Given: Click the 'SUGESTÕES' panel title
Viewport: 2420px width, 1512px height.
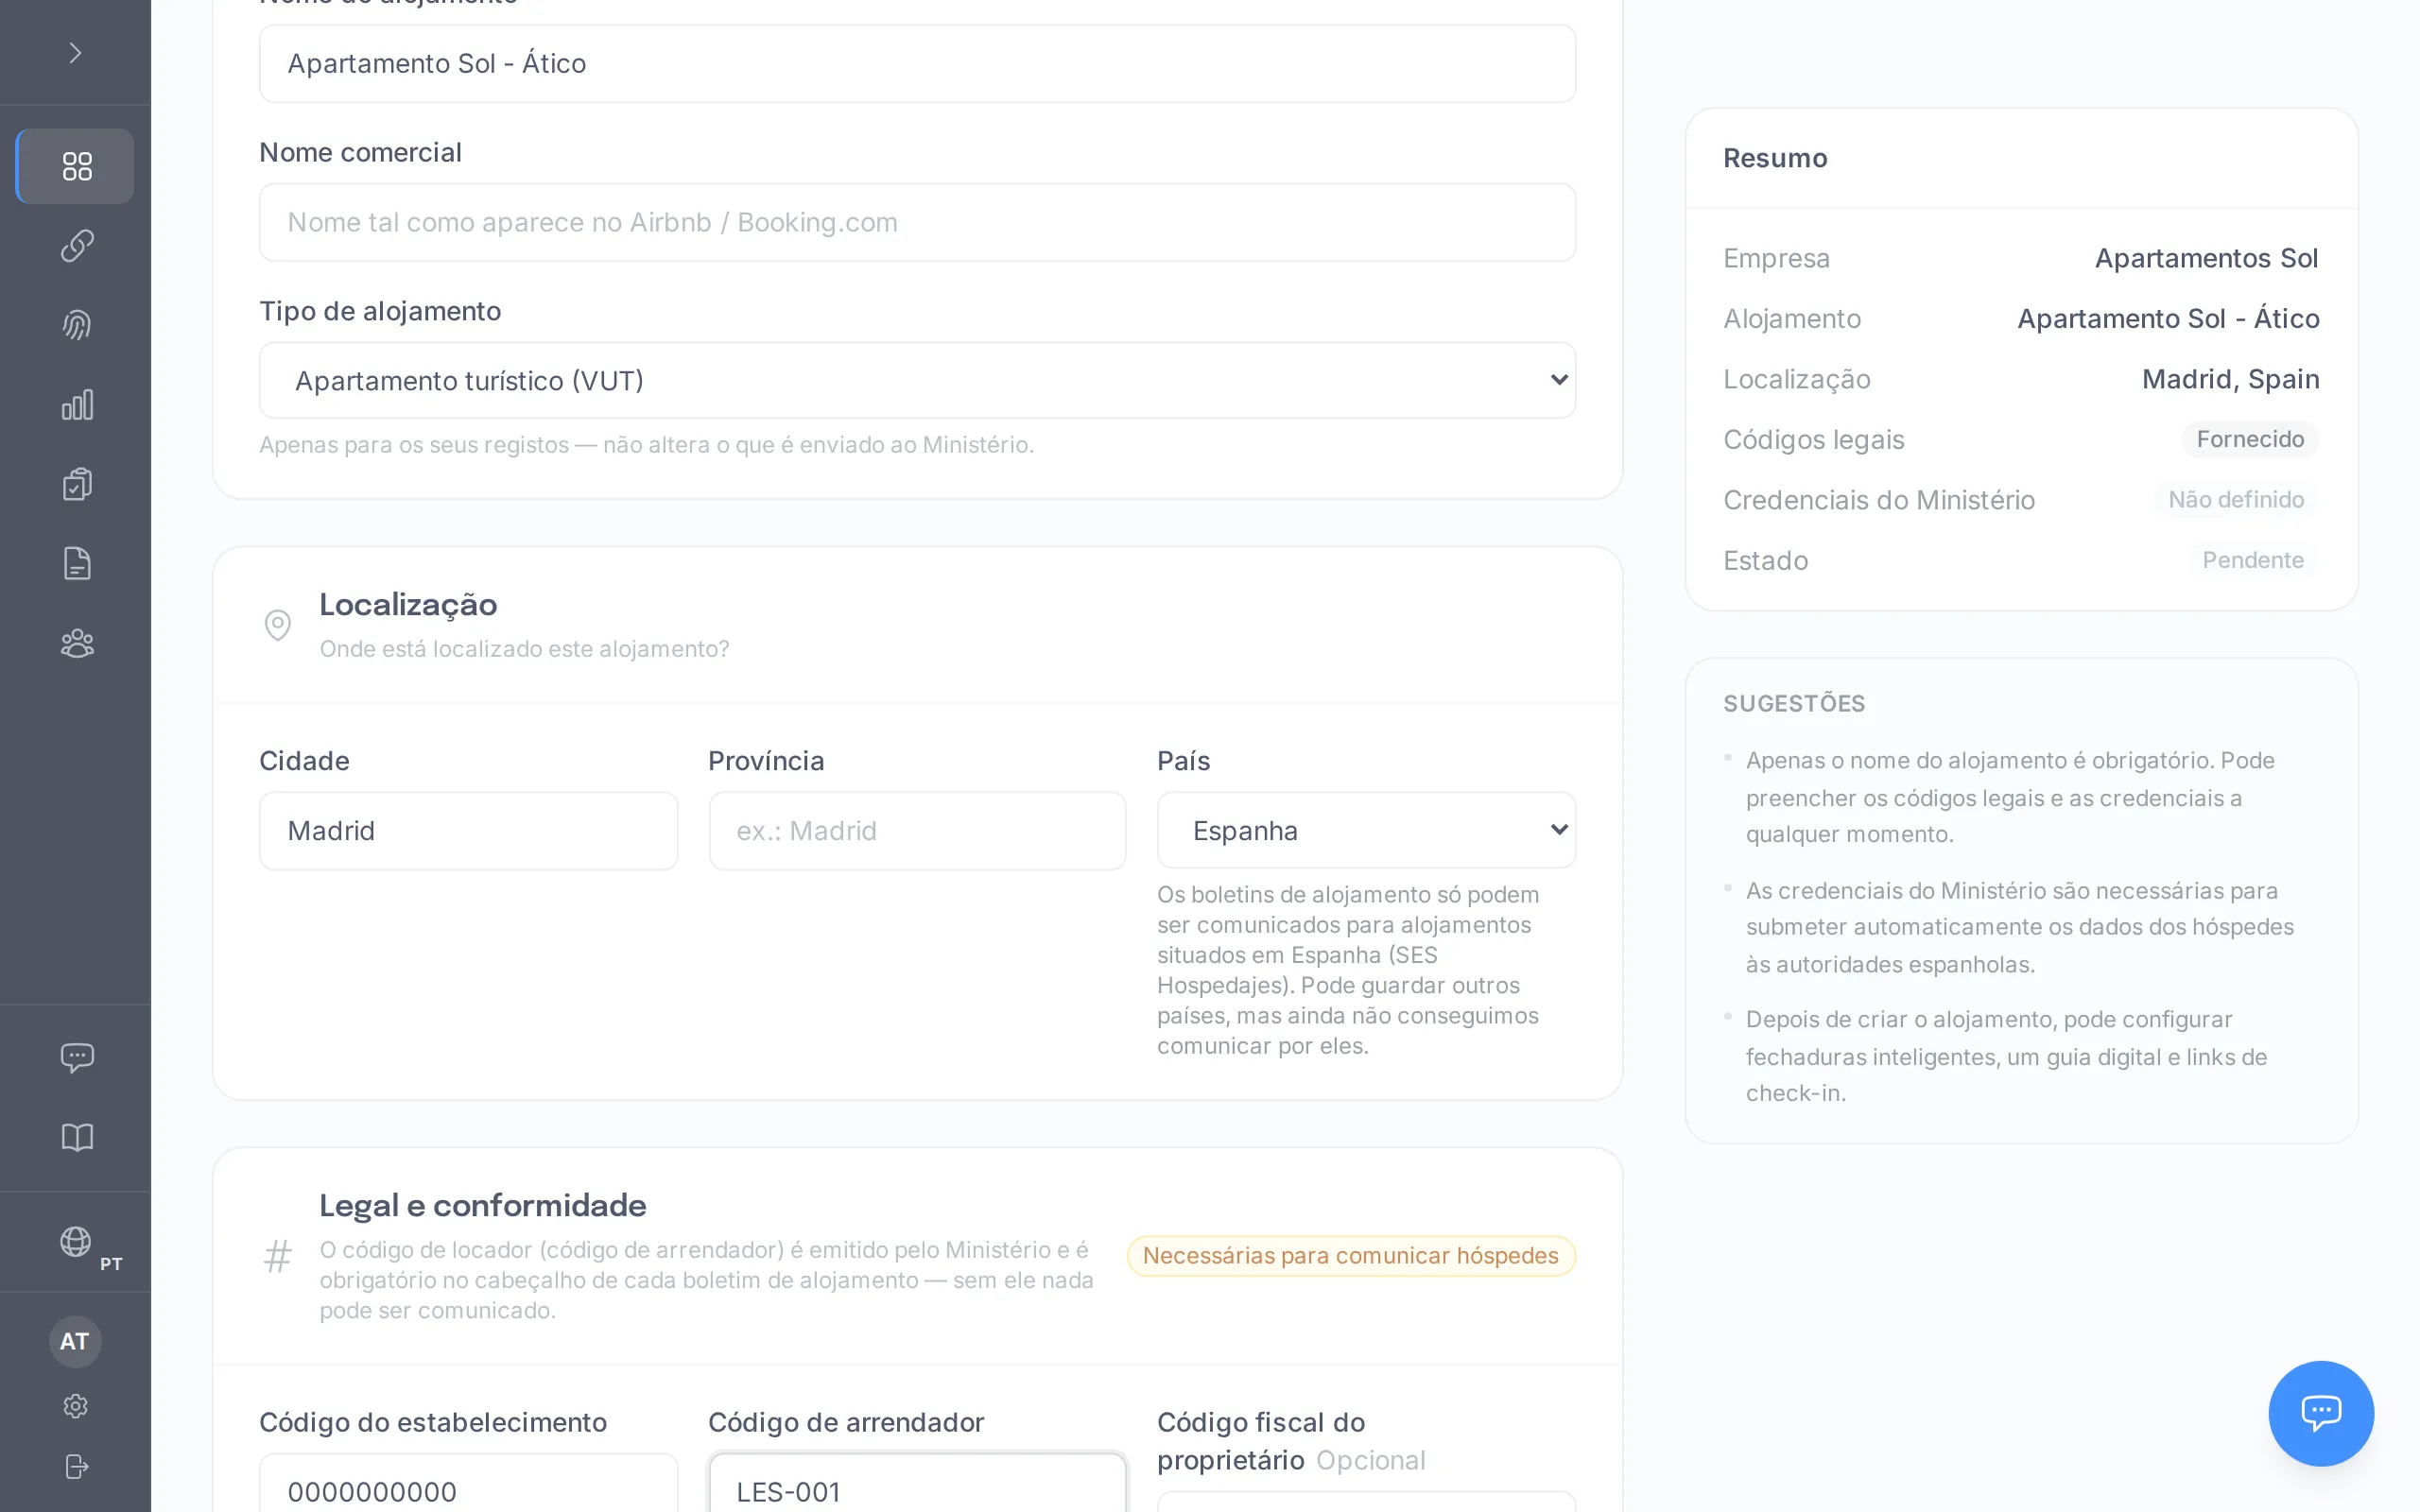Looking at the screenshot, I should click(1794, 704).
